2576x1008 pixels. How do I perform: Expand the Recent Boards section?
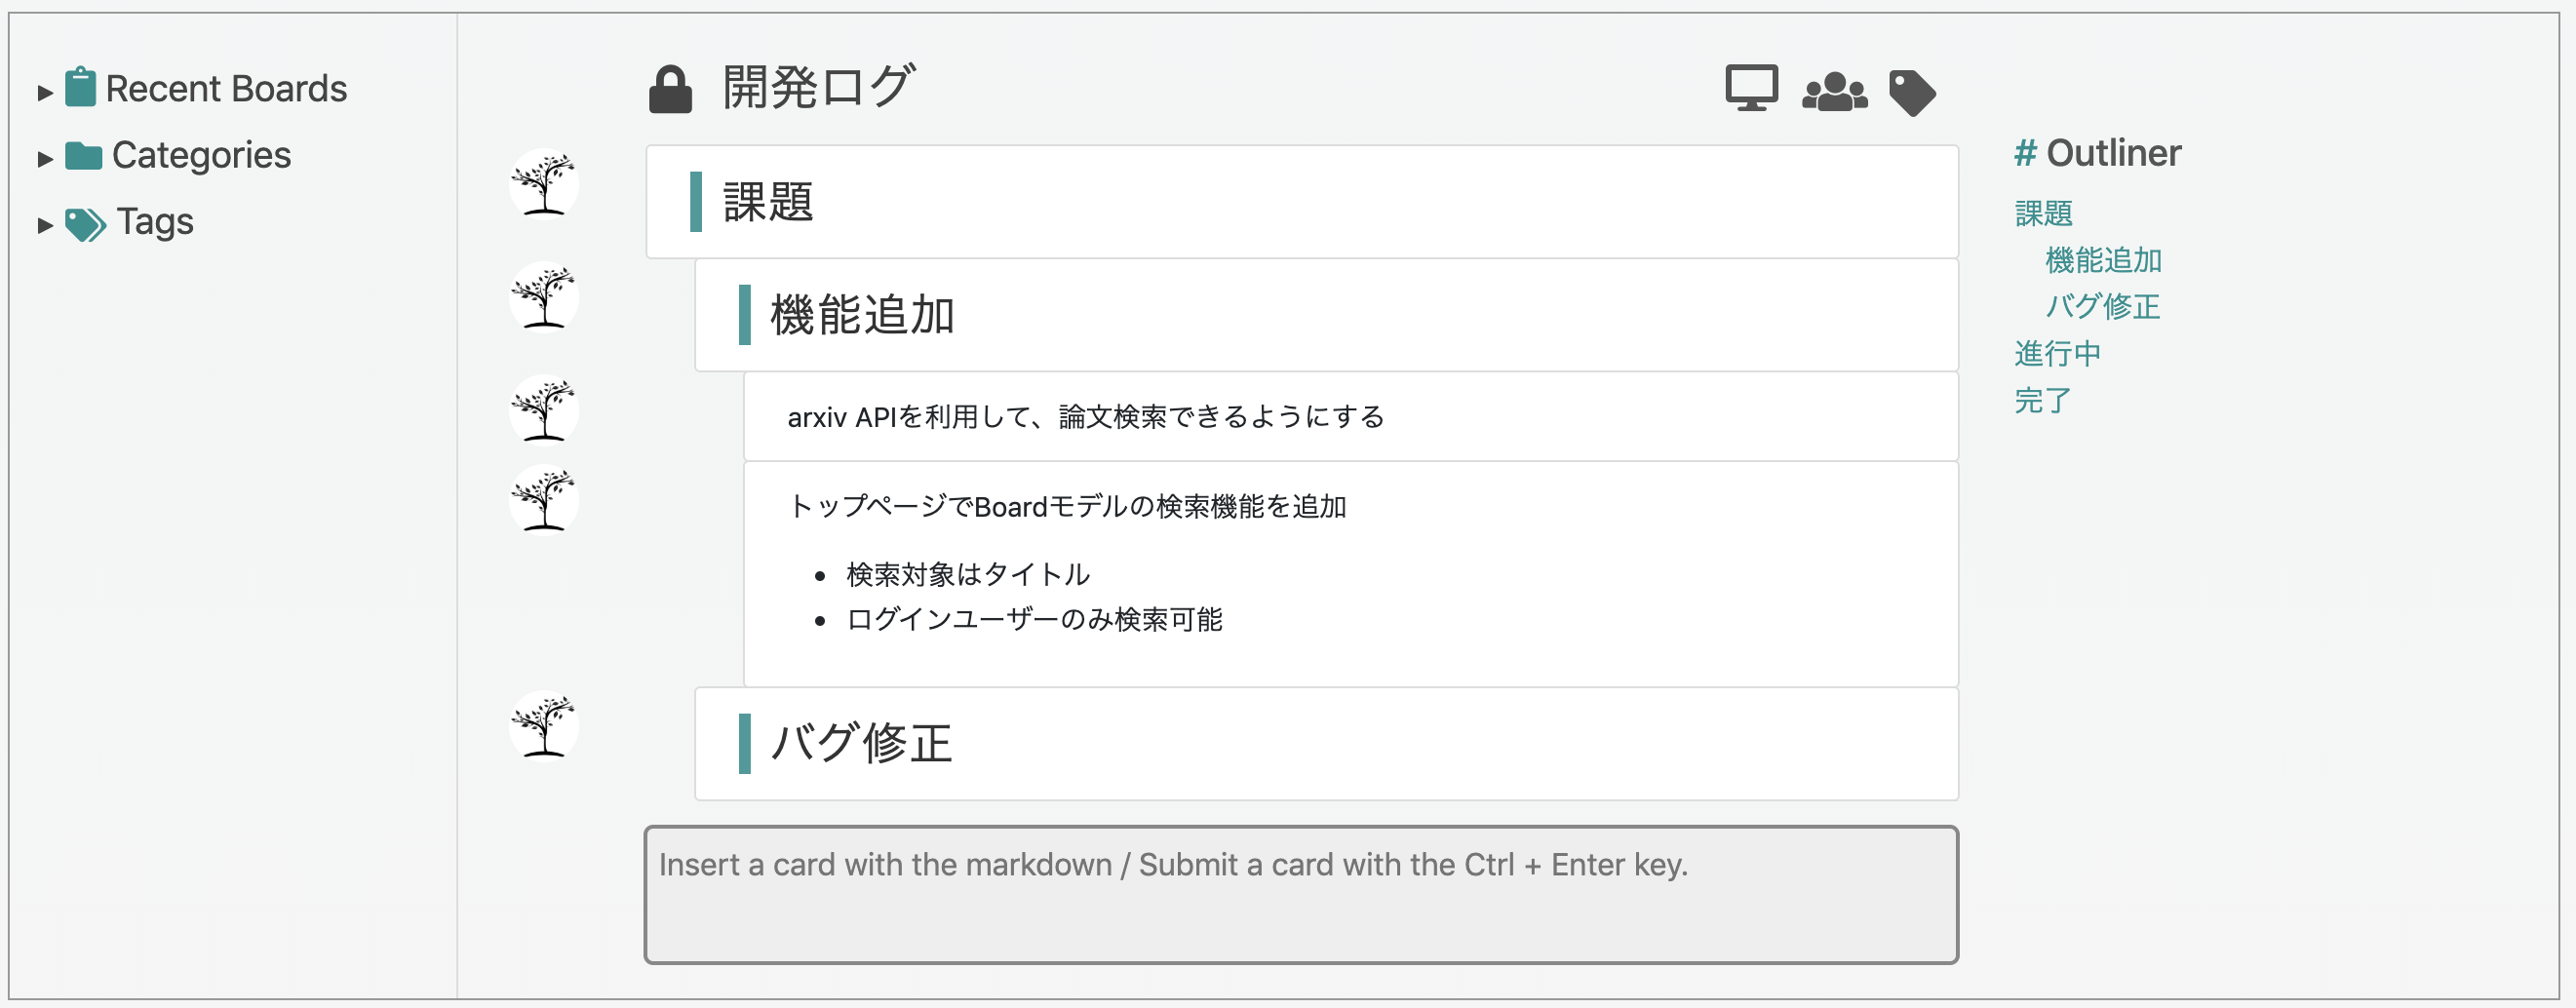pyautogui.click(x=44, y=90)
